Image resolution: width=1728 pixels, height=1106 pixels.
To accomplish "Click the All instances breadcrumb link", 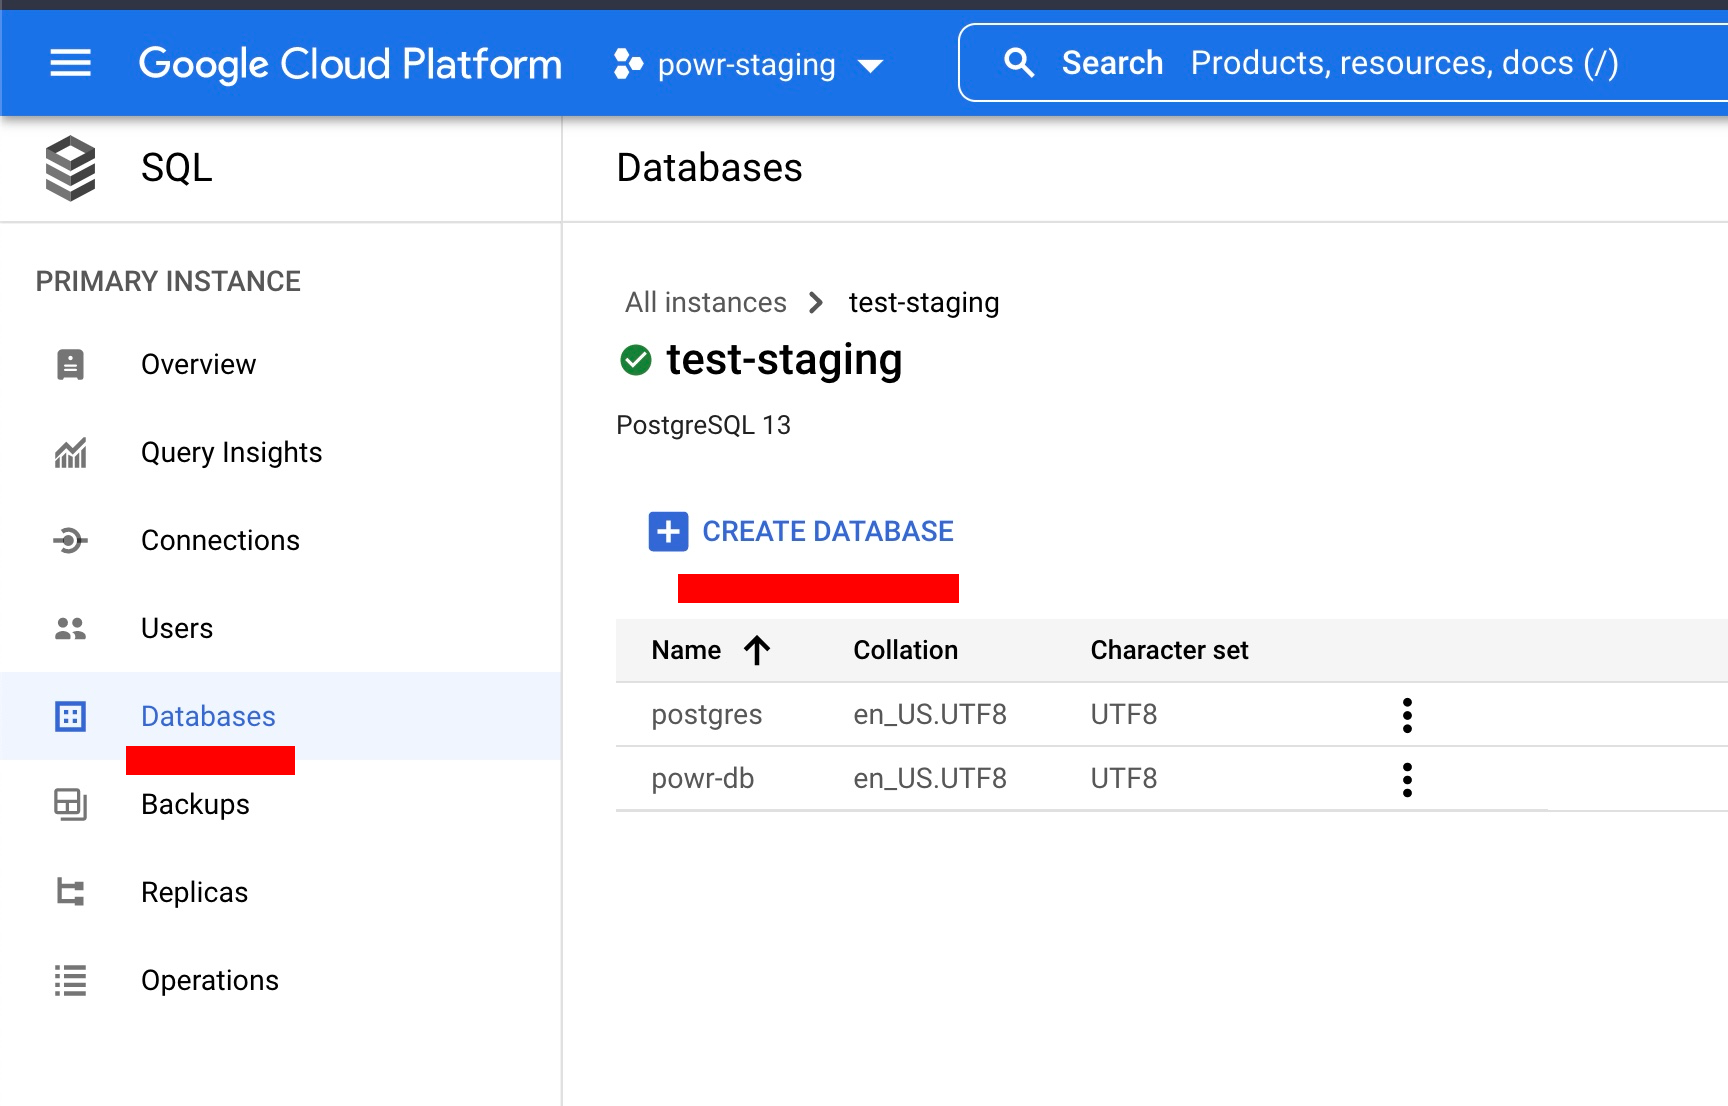I will click(705, 303).
